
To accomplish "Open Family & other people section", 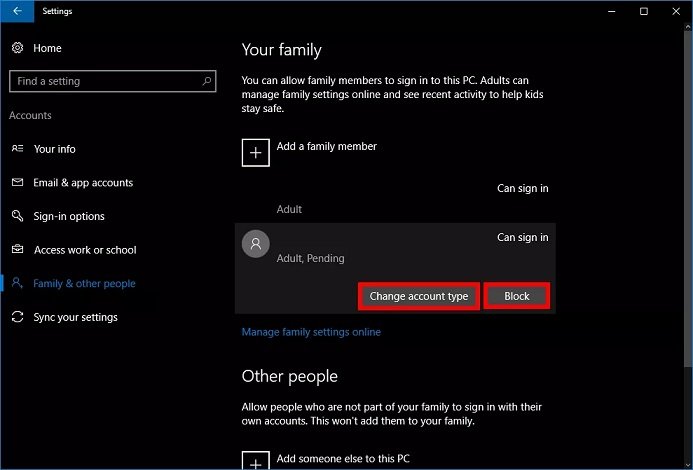I will (84, 284).
